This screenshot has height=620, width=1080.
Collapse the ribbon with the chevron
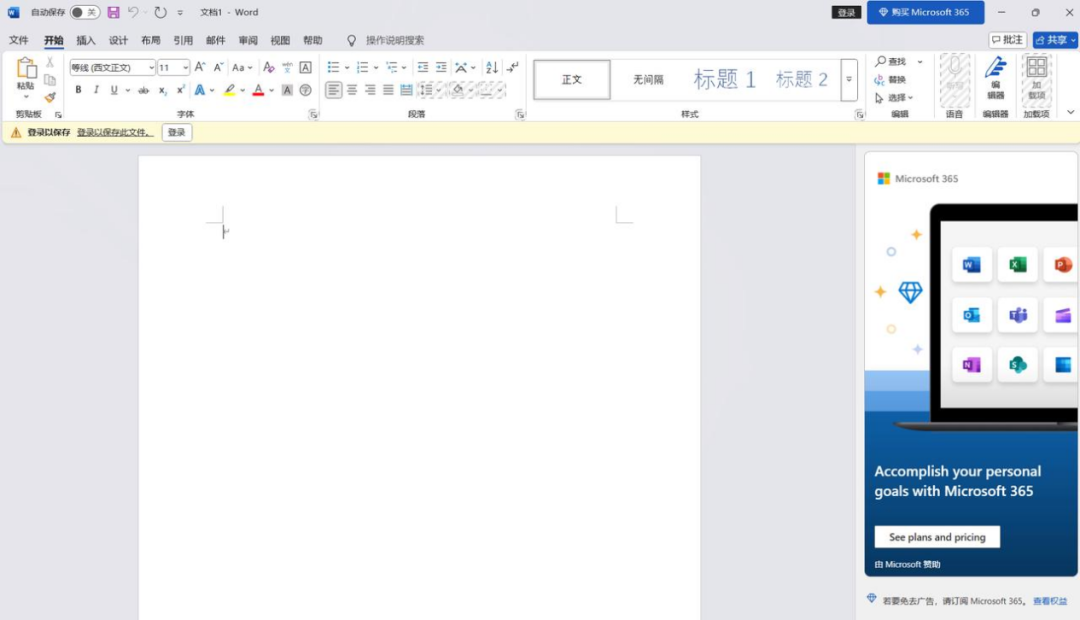point(1070,112)
